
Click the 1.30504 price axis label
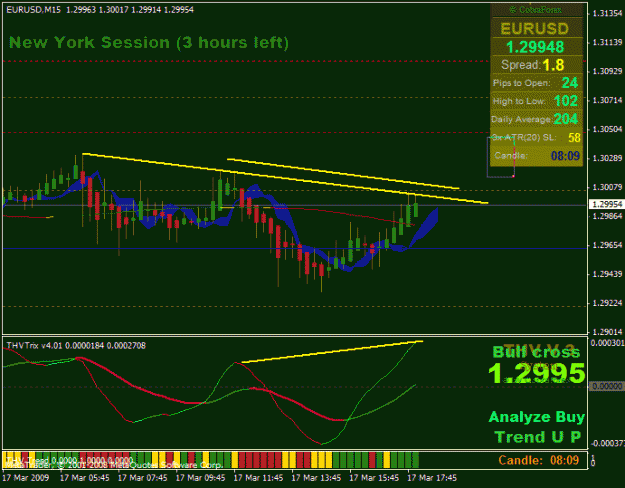pos(607,129)
